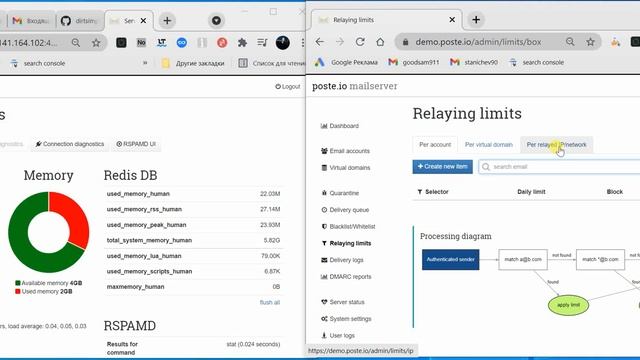The height and width of the screenshot is (360, 640).
Task: Open the Quarantine section
Action: pyautogui.click(x=340, y=193)
